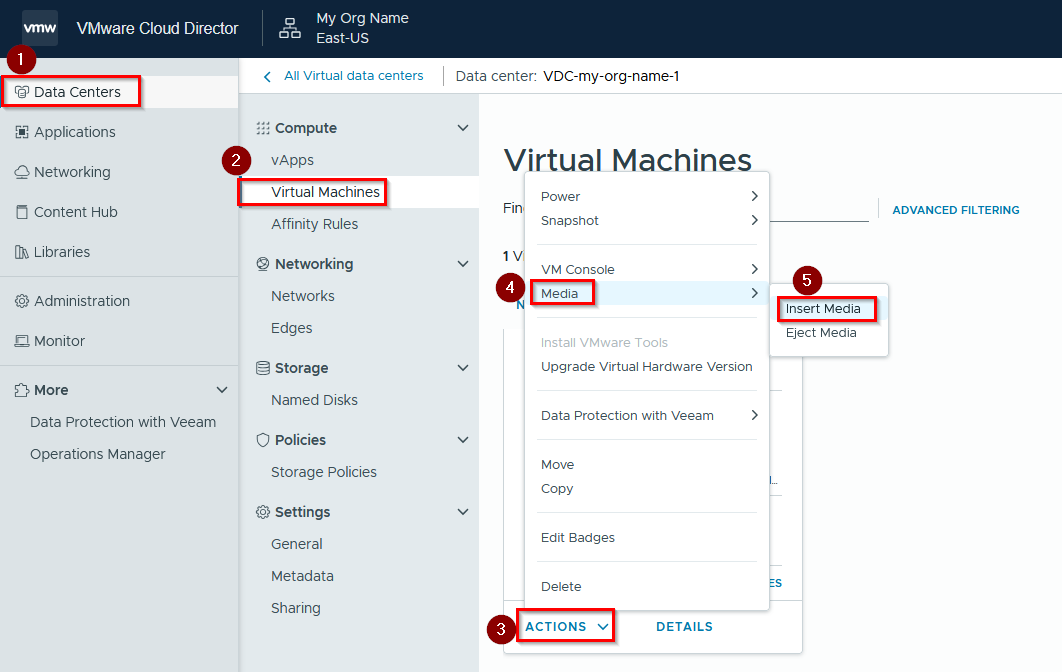The image size is (1062, 672).
Task: Click the Applications sidebar icon
Action: [x=22, y=132]
